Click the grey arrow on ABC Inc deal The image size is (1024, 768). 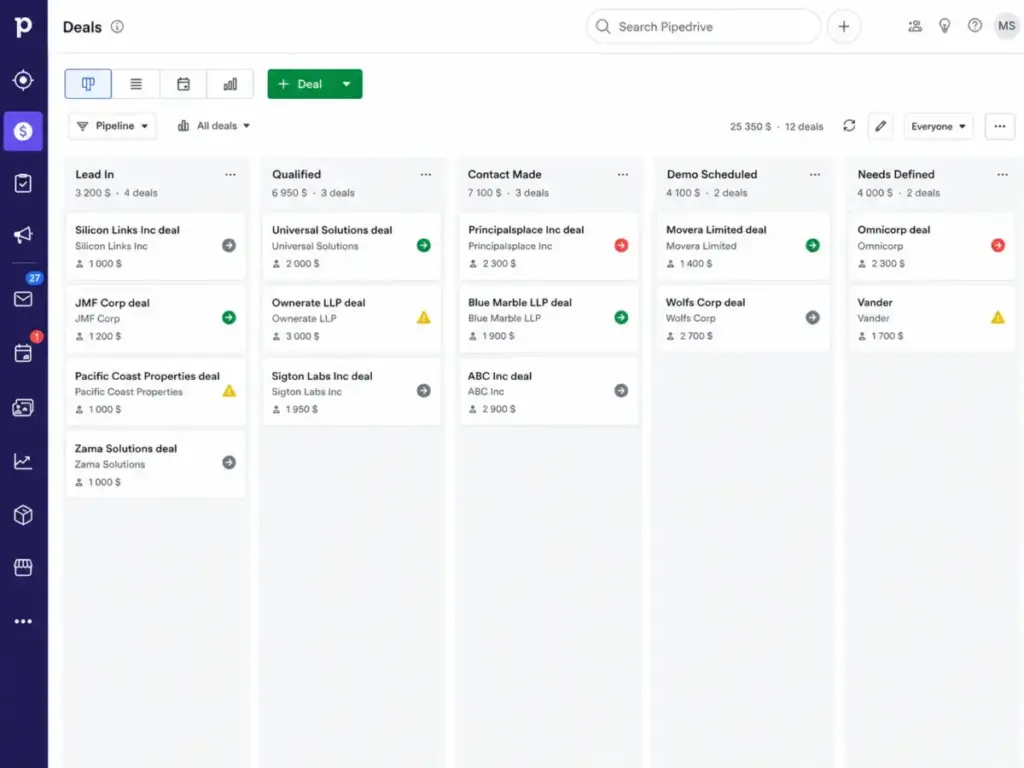(x=621, y=391)
